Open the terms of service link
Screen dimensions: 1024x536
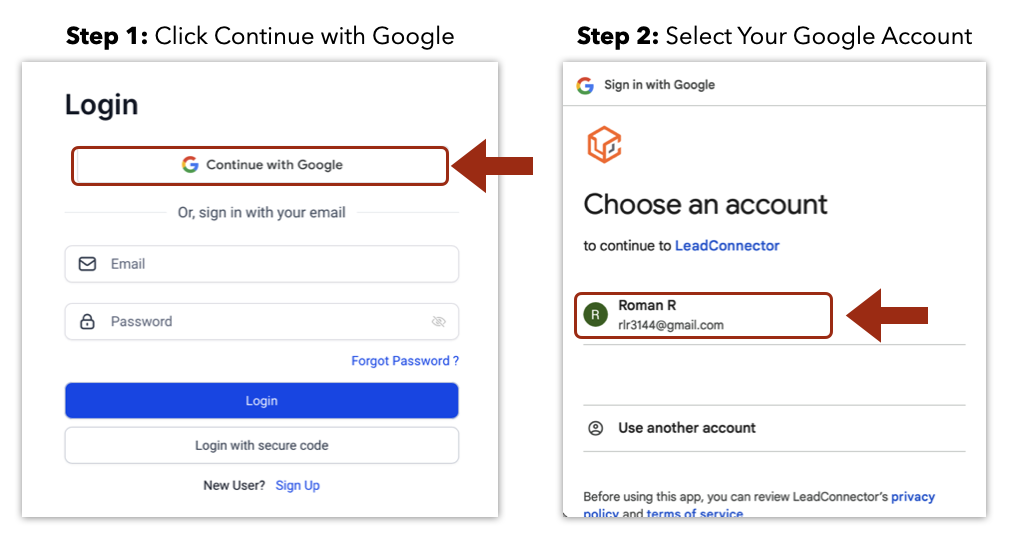click(x=695, y=514)
